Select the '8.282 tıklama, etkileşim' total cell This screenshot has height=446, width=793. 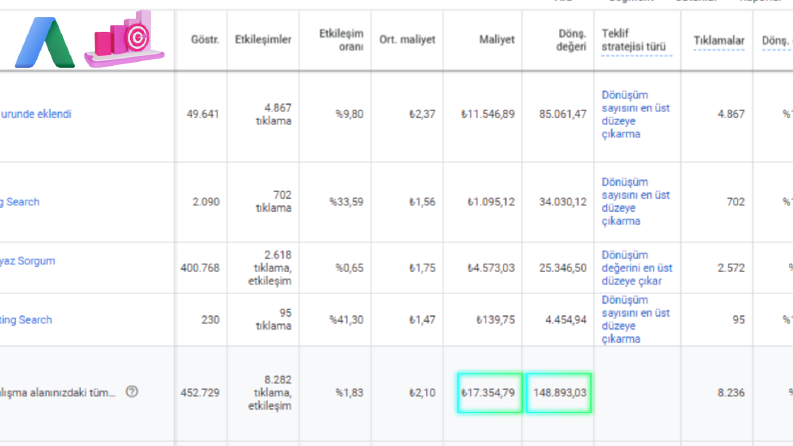pos(270,393)
